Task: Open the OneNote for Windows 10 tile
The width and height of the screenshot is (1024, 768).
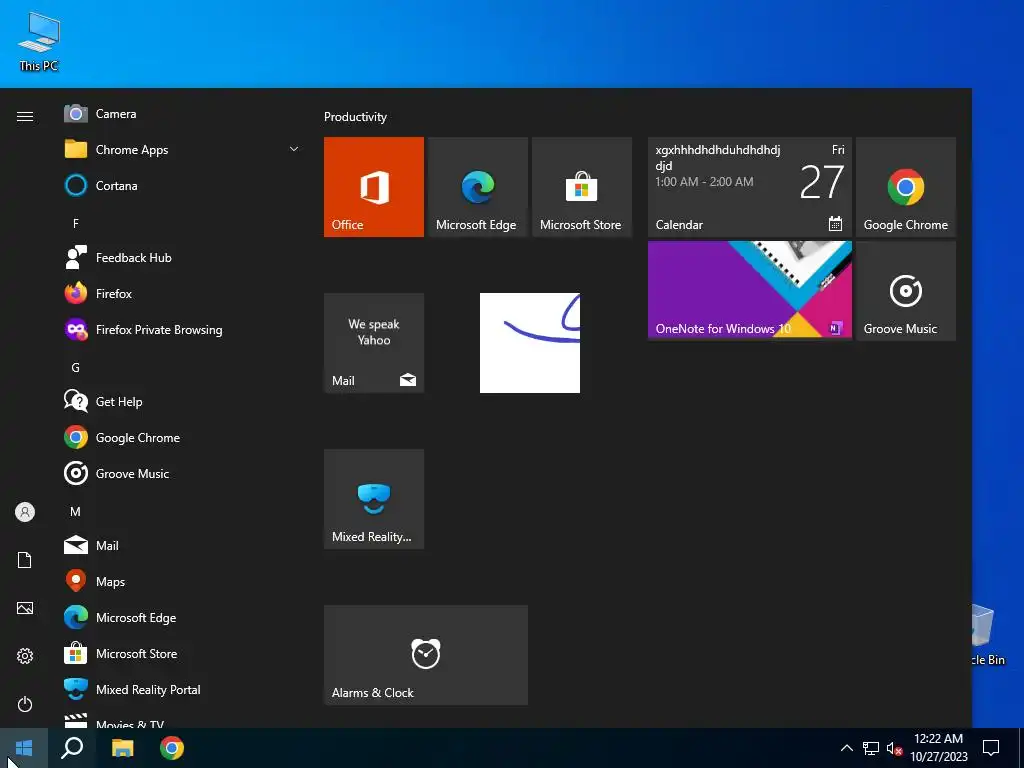Action: click(750, 291)
